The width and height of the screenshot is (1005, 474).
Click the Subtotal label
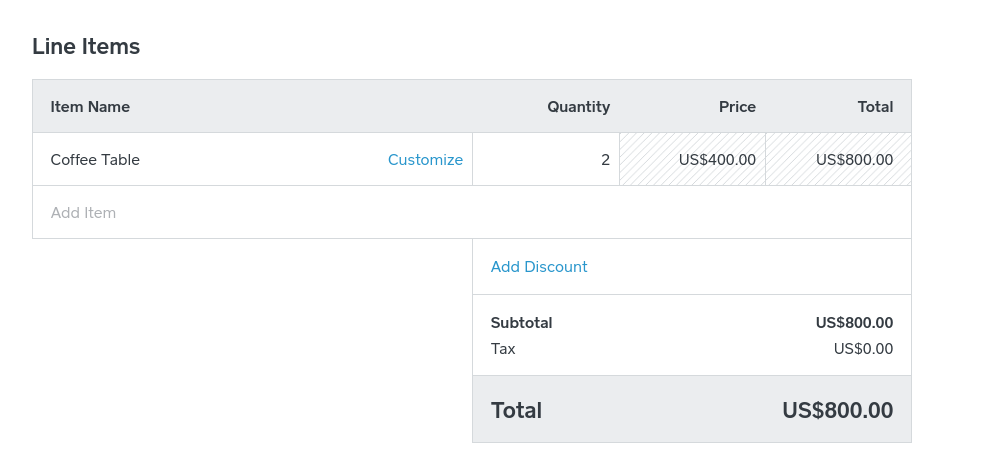[521, 323]
